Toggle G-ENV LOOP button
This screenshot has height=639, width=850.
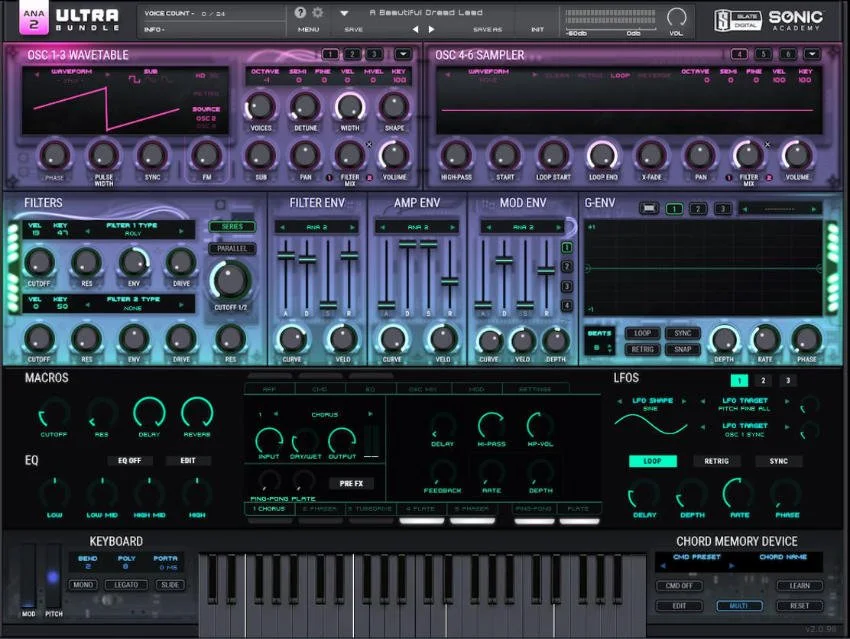[x=642, y=333]
